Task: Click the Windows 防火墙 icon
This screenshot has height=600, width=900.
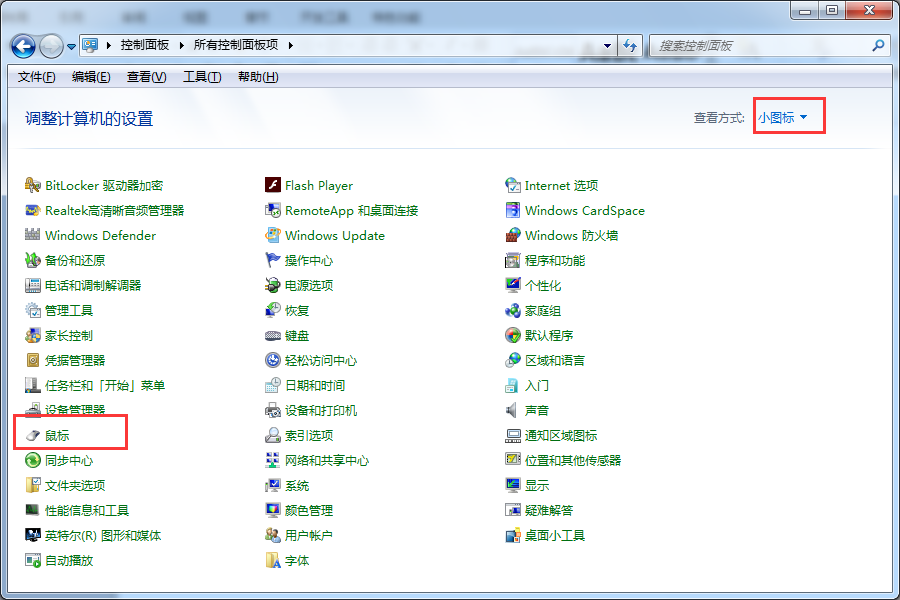Action: tap(513, 235)
